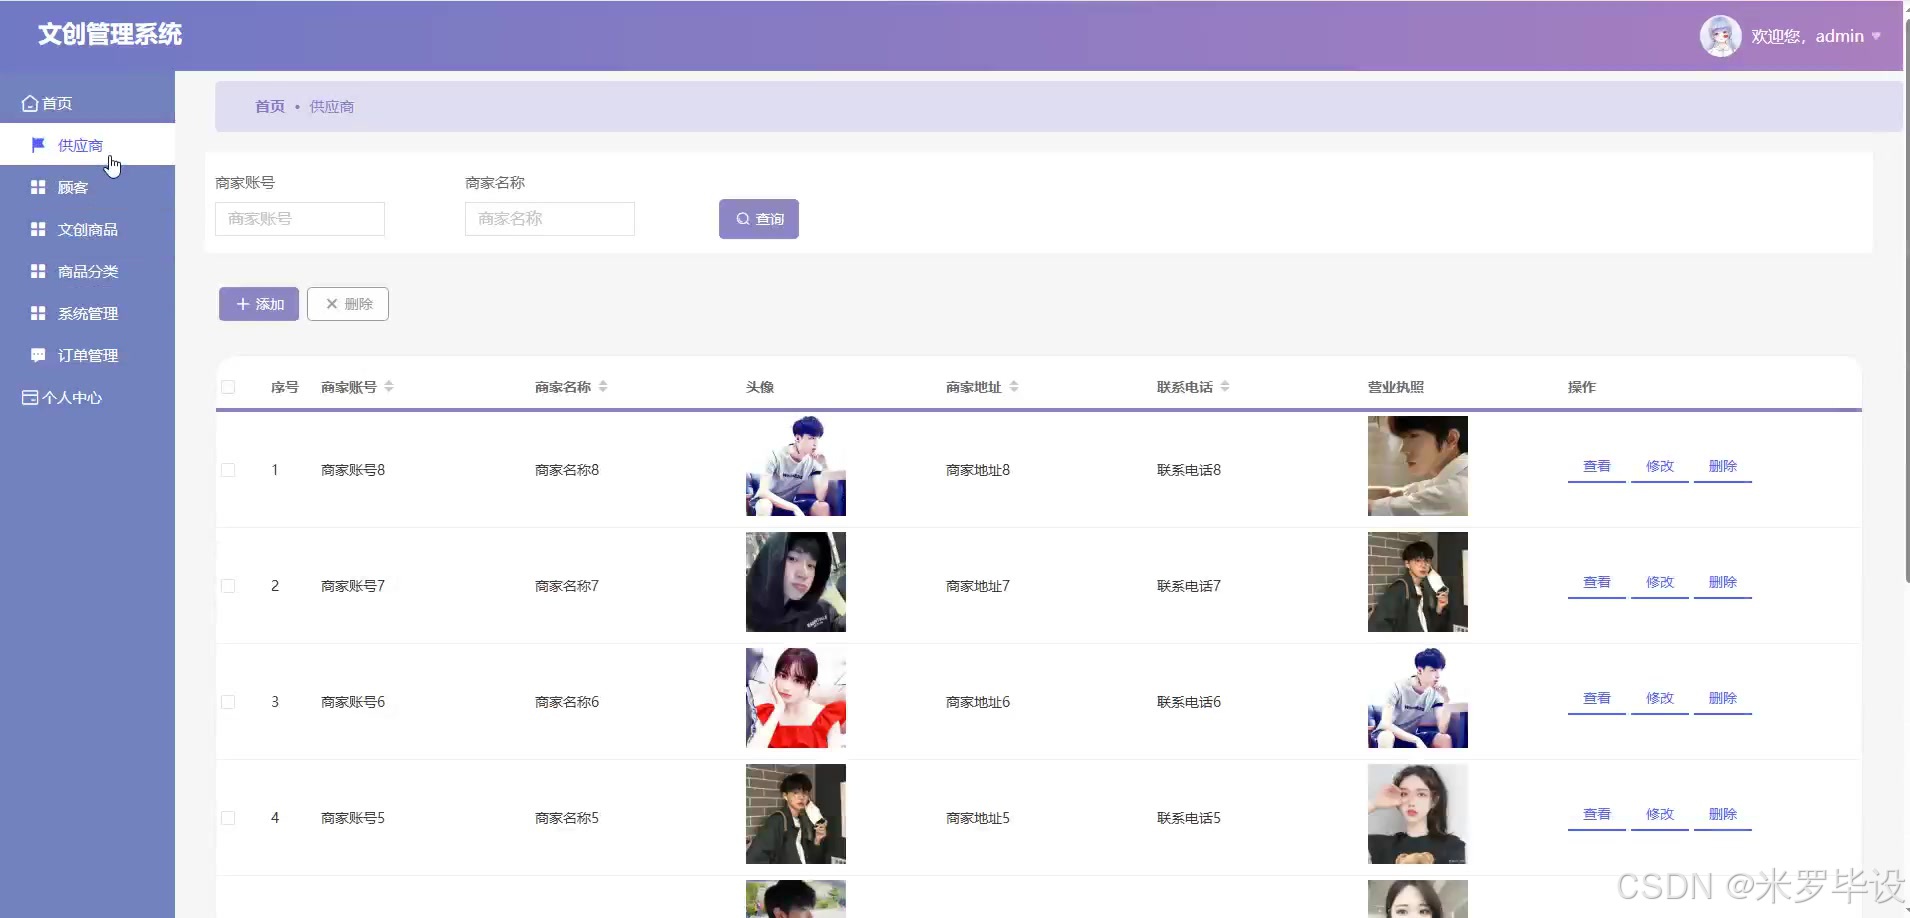Sort by the 商家账号 column arrows
Screen dimensions: 1910x918
(x=389, y=387)
